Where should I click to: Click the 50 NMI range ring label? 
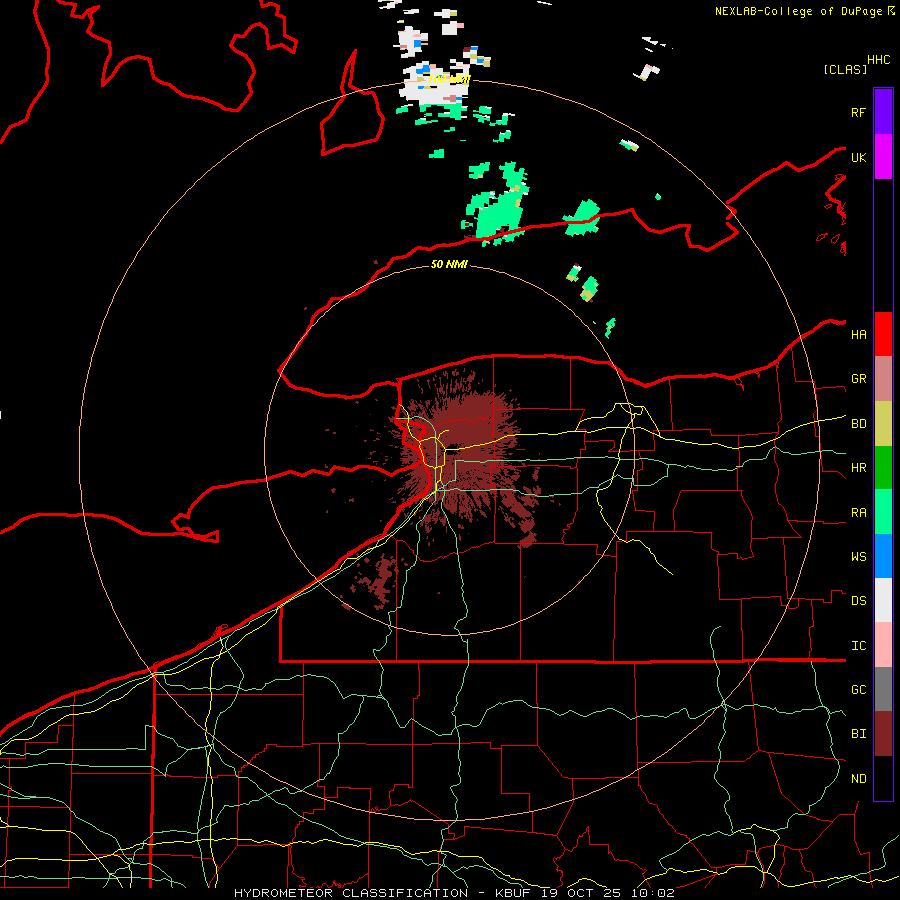click(449, 264)
